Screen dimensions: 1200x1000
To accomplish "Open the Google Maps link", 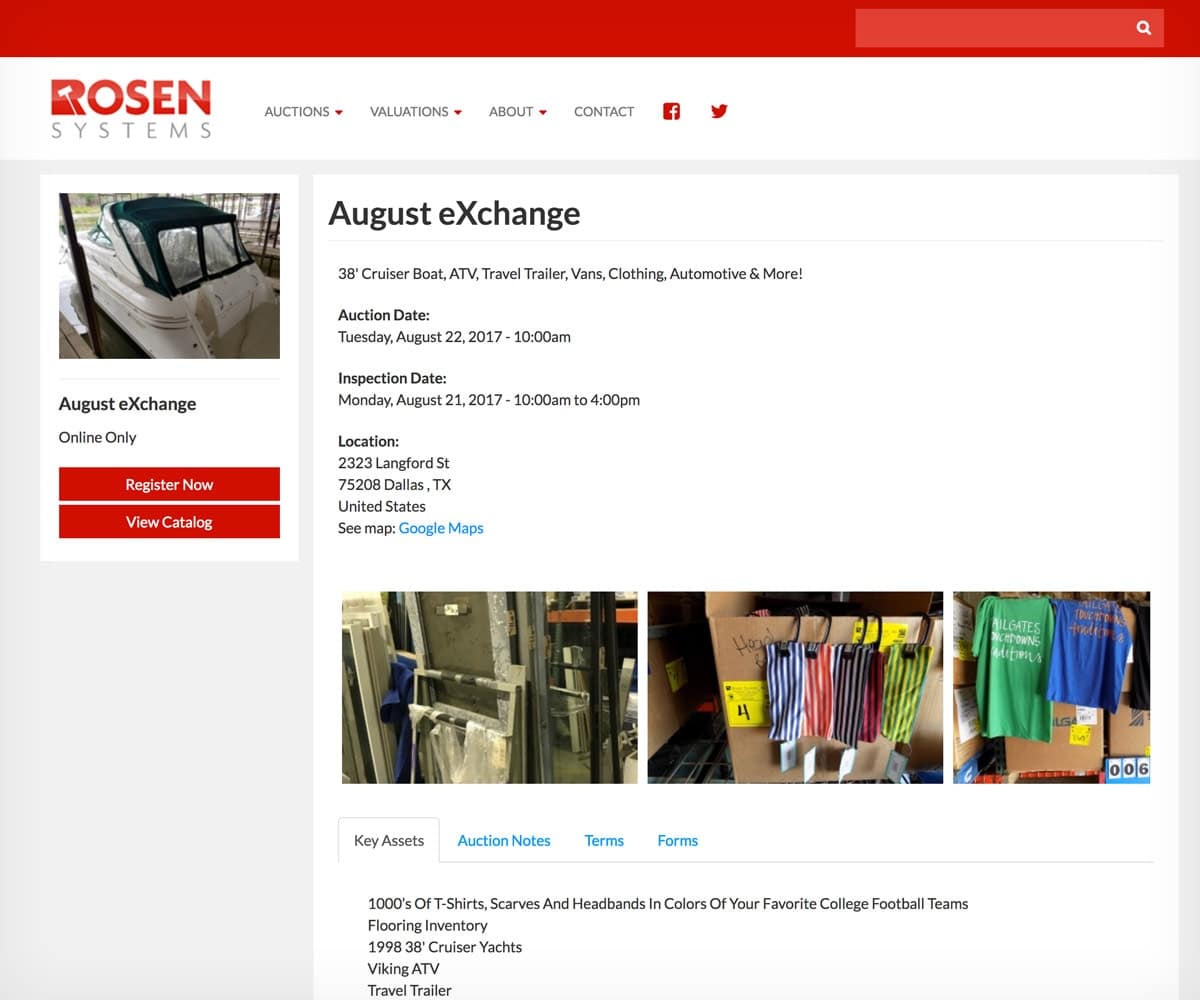I will 441,528.
